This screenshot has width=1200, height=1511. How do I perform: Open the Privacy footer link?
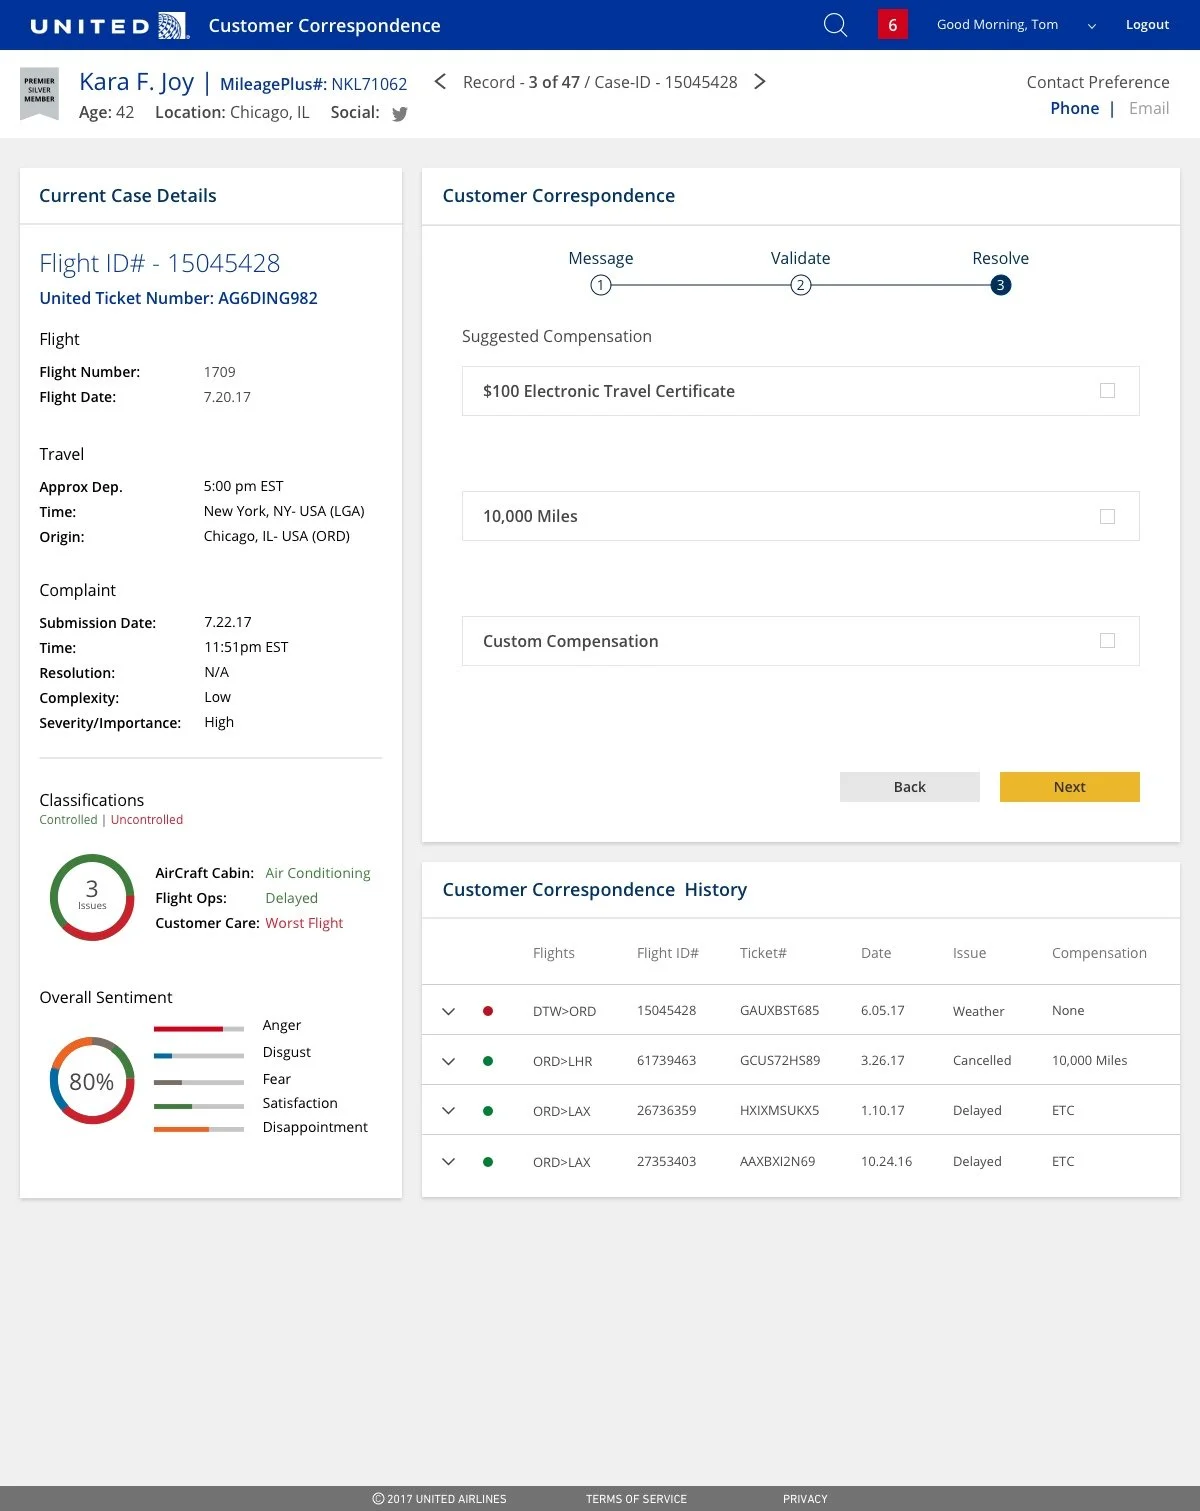click(805, 1499)
